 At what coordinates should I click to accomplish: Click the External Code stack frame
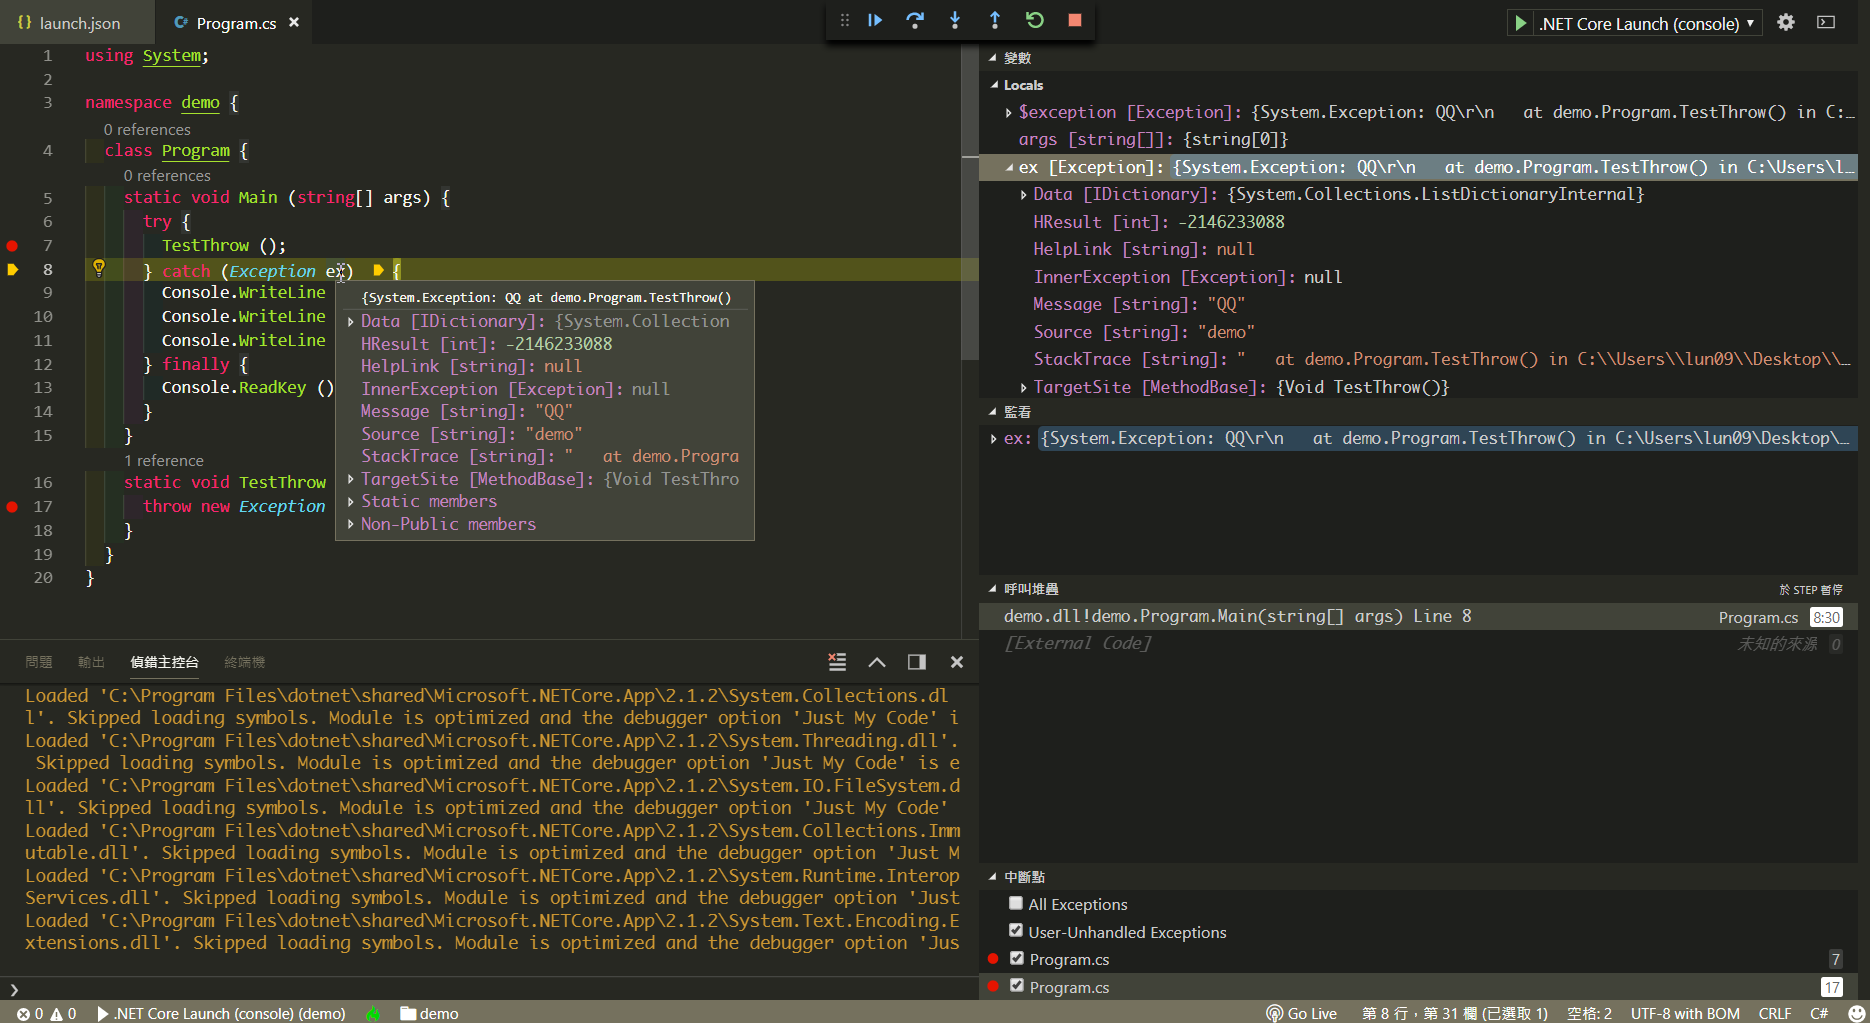click(x=1418, y=644)
